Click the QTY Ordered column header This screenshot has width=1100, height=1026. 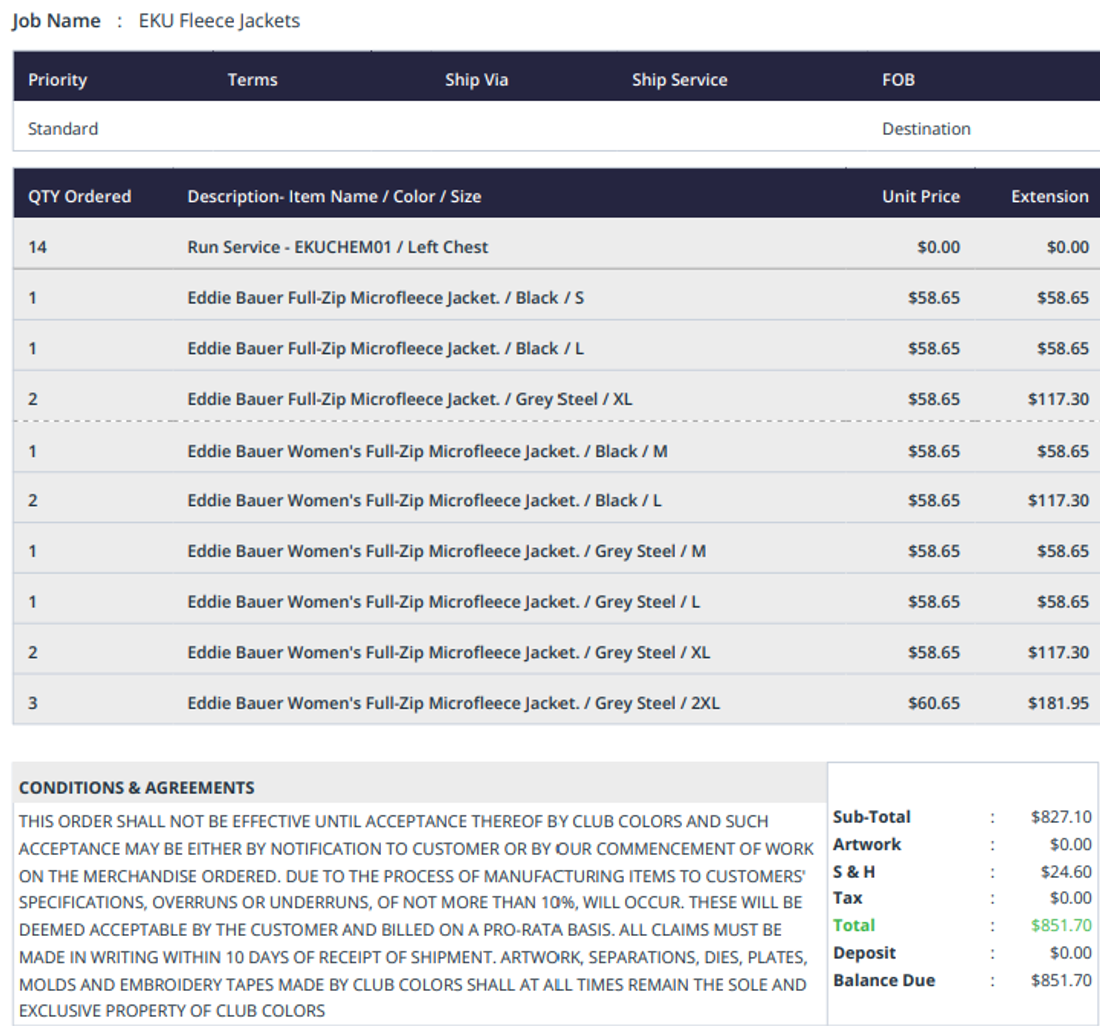79,196
